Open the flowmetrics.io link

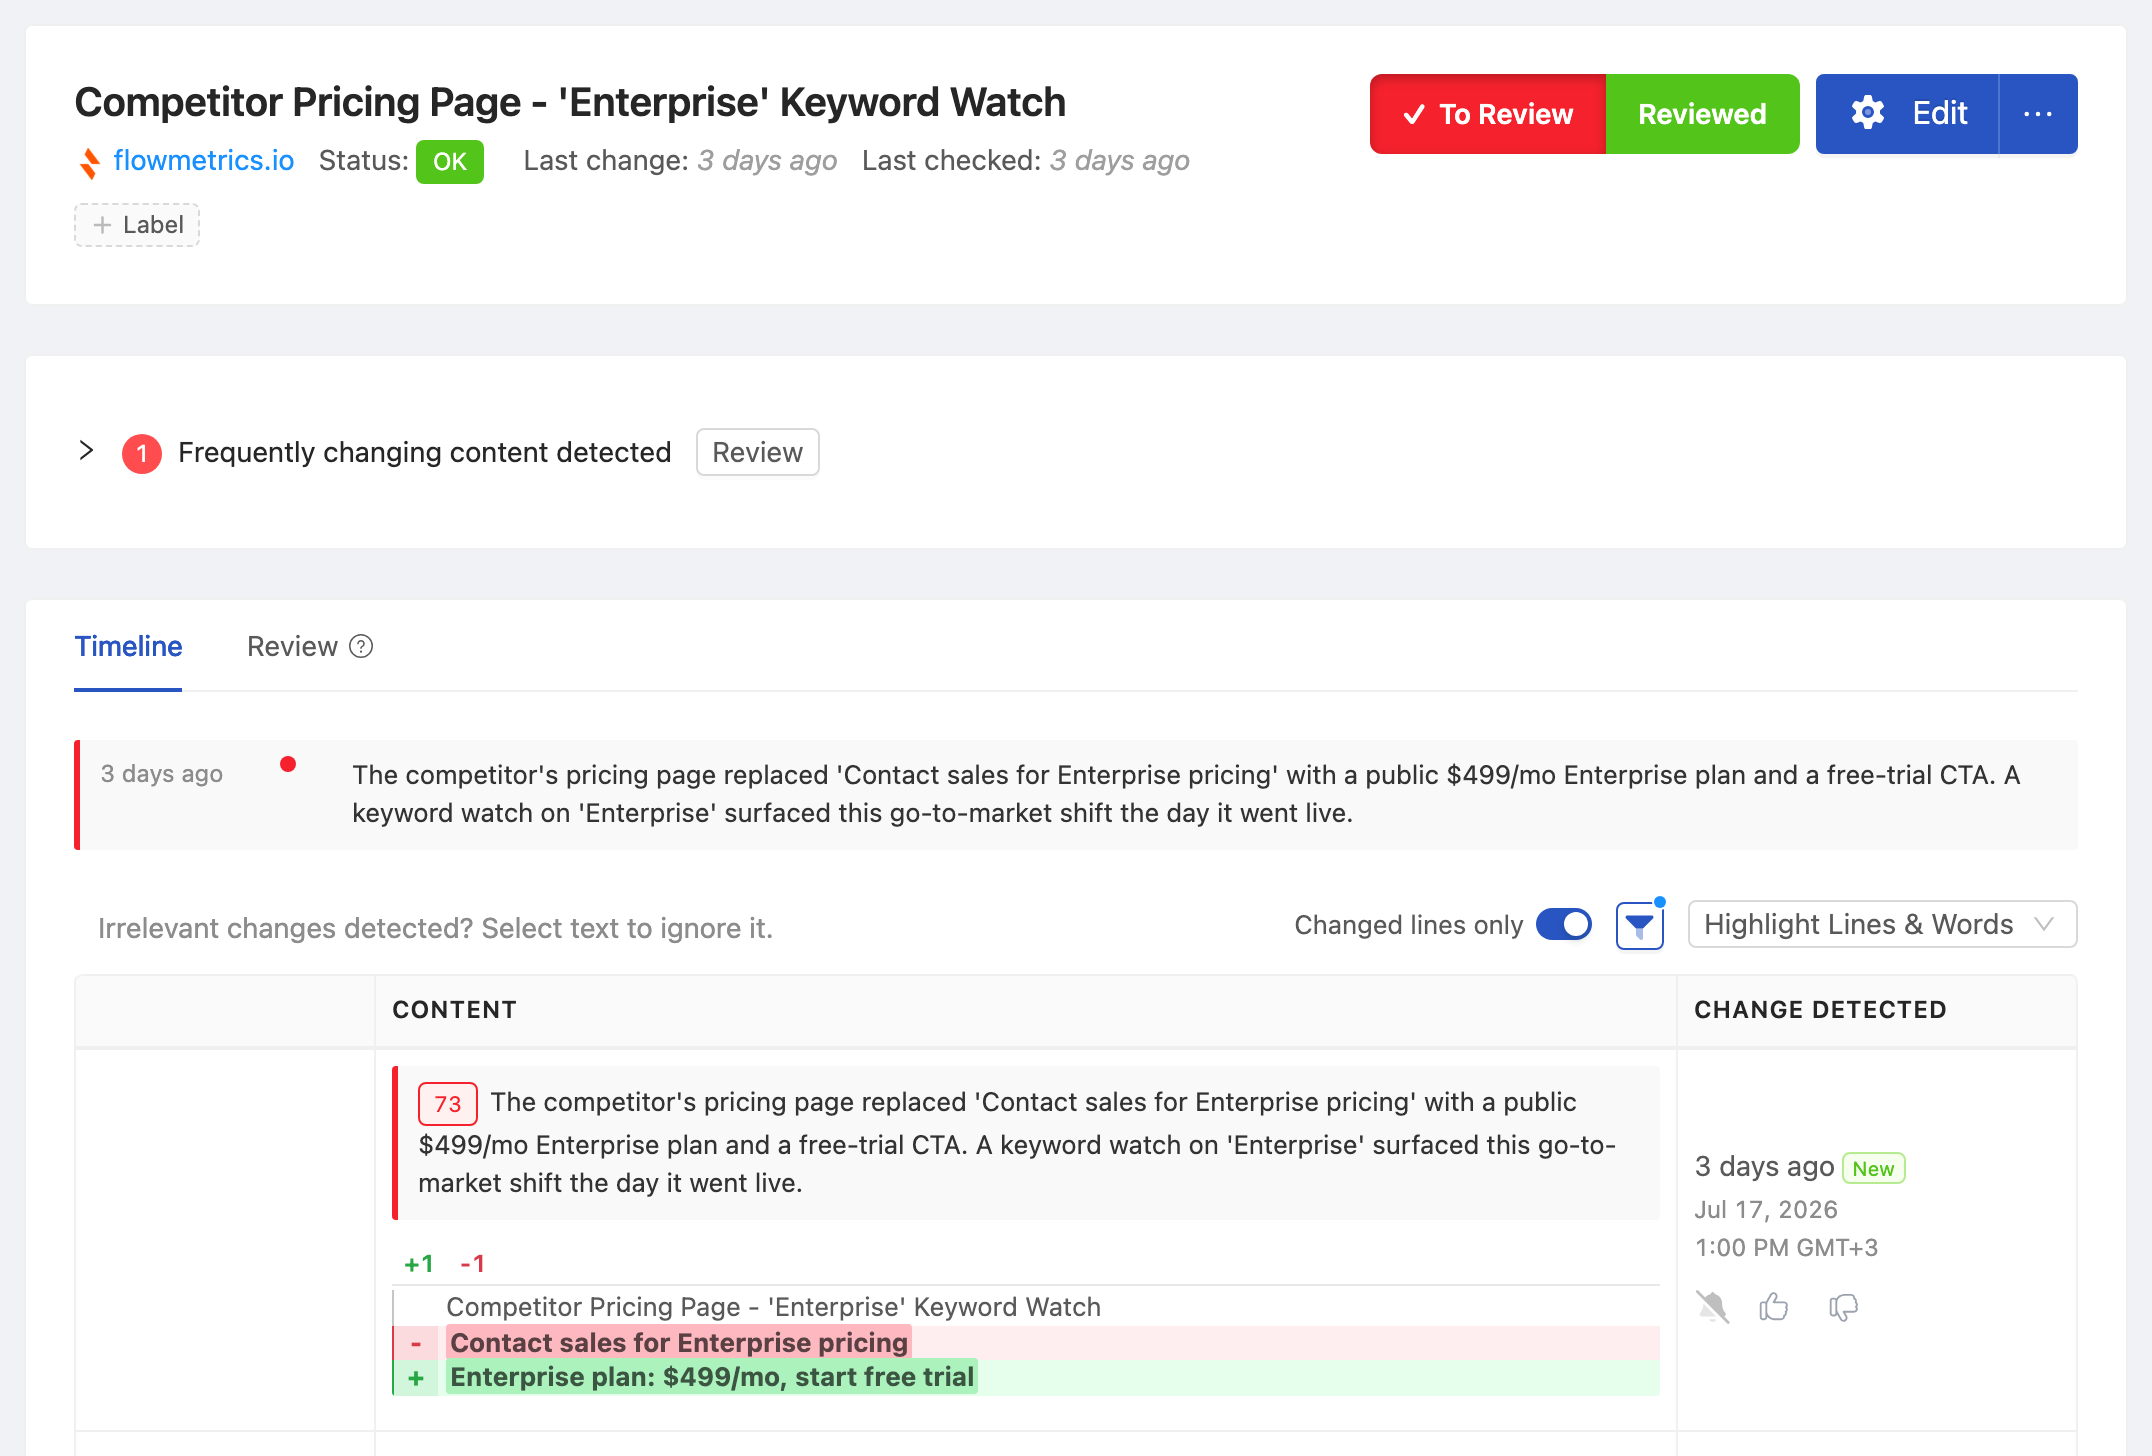click(203, 161)
